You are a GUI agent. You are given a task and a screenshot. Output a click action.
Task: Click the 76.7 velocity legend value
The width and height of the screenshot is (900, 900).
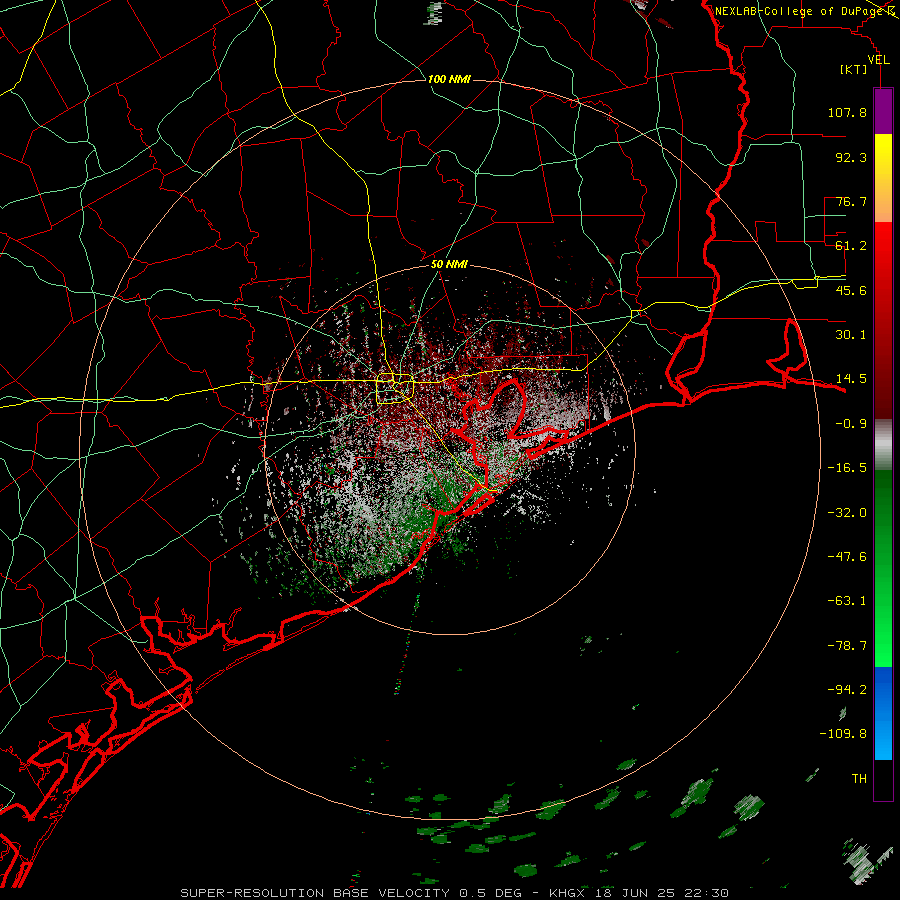pyautogui.click(x=851, y=201)
